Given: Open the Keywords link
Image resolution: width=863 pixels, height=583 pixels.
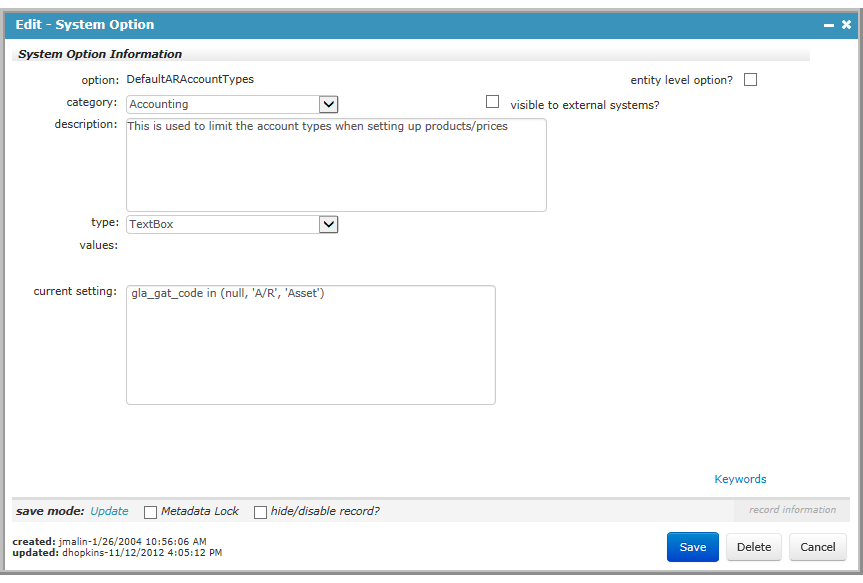Looking at the screenshot, I should click(x=740, y=479).
